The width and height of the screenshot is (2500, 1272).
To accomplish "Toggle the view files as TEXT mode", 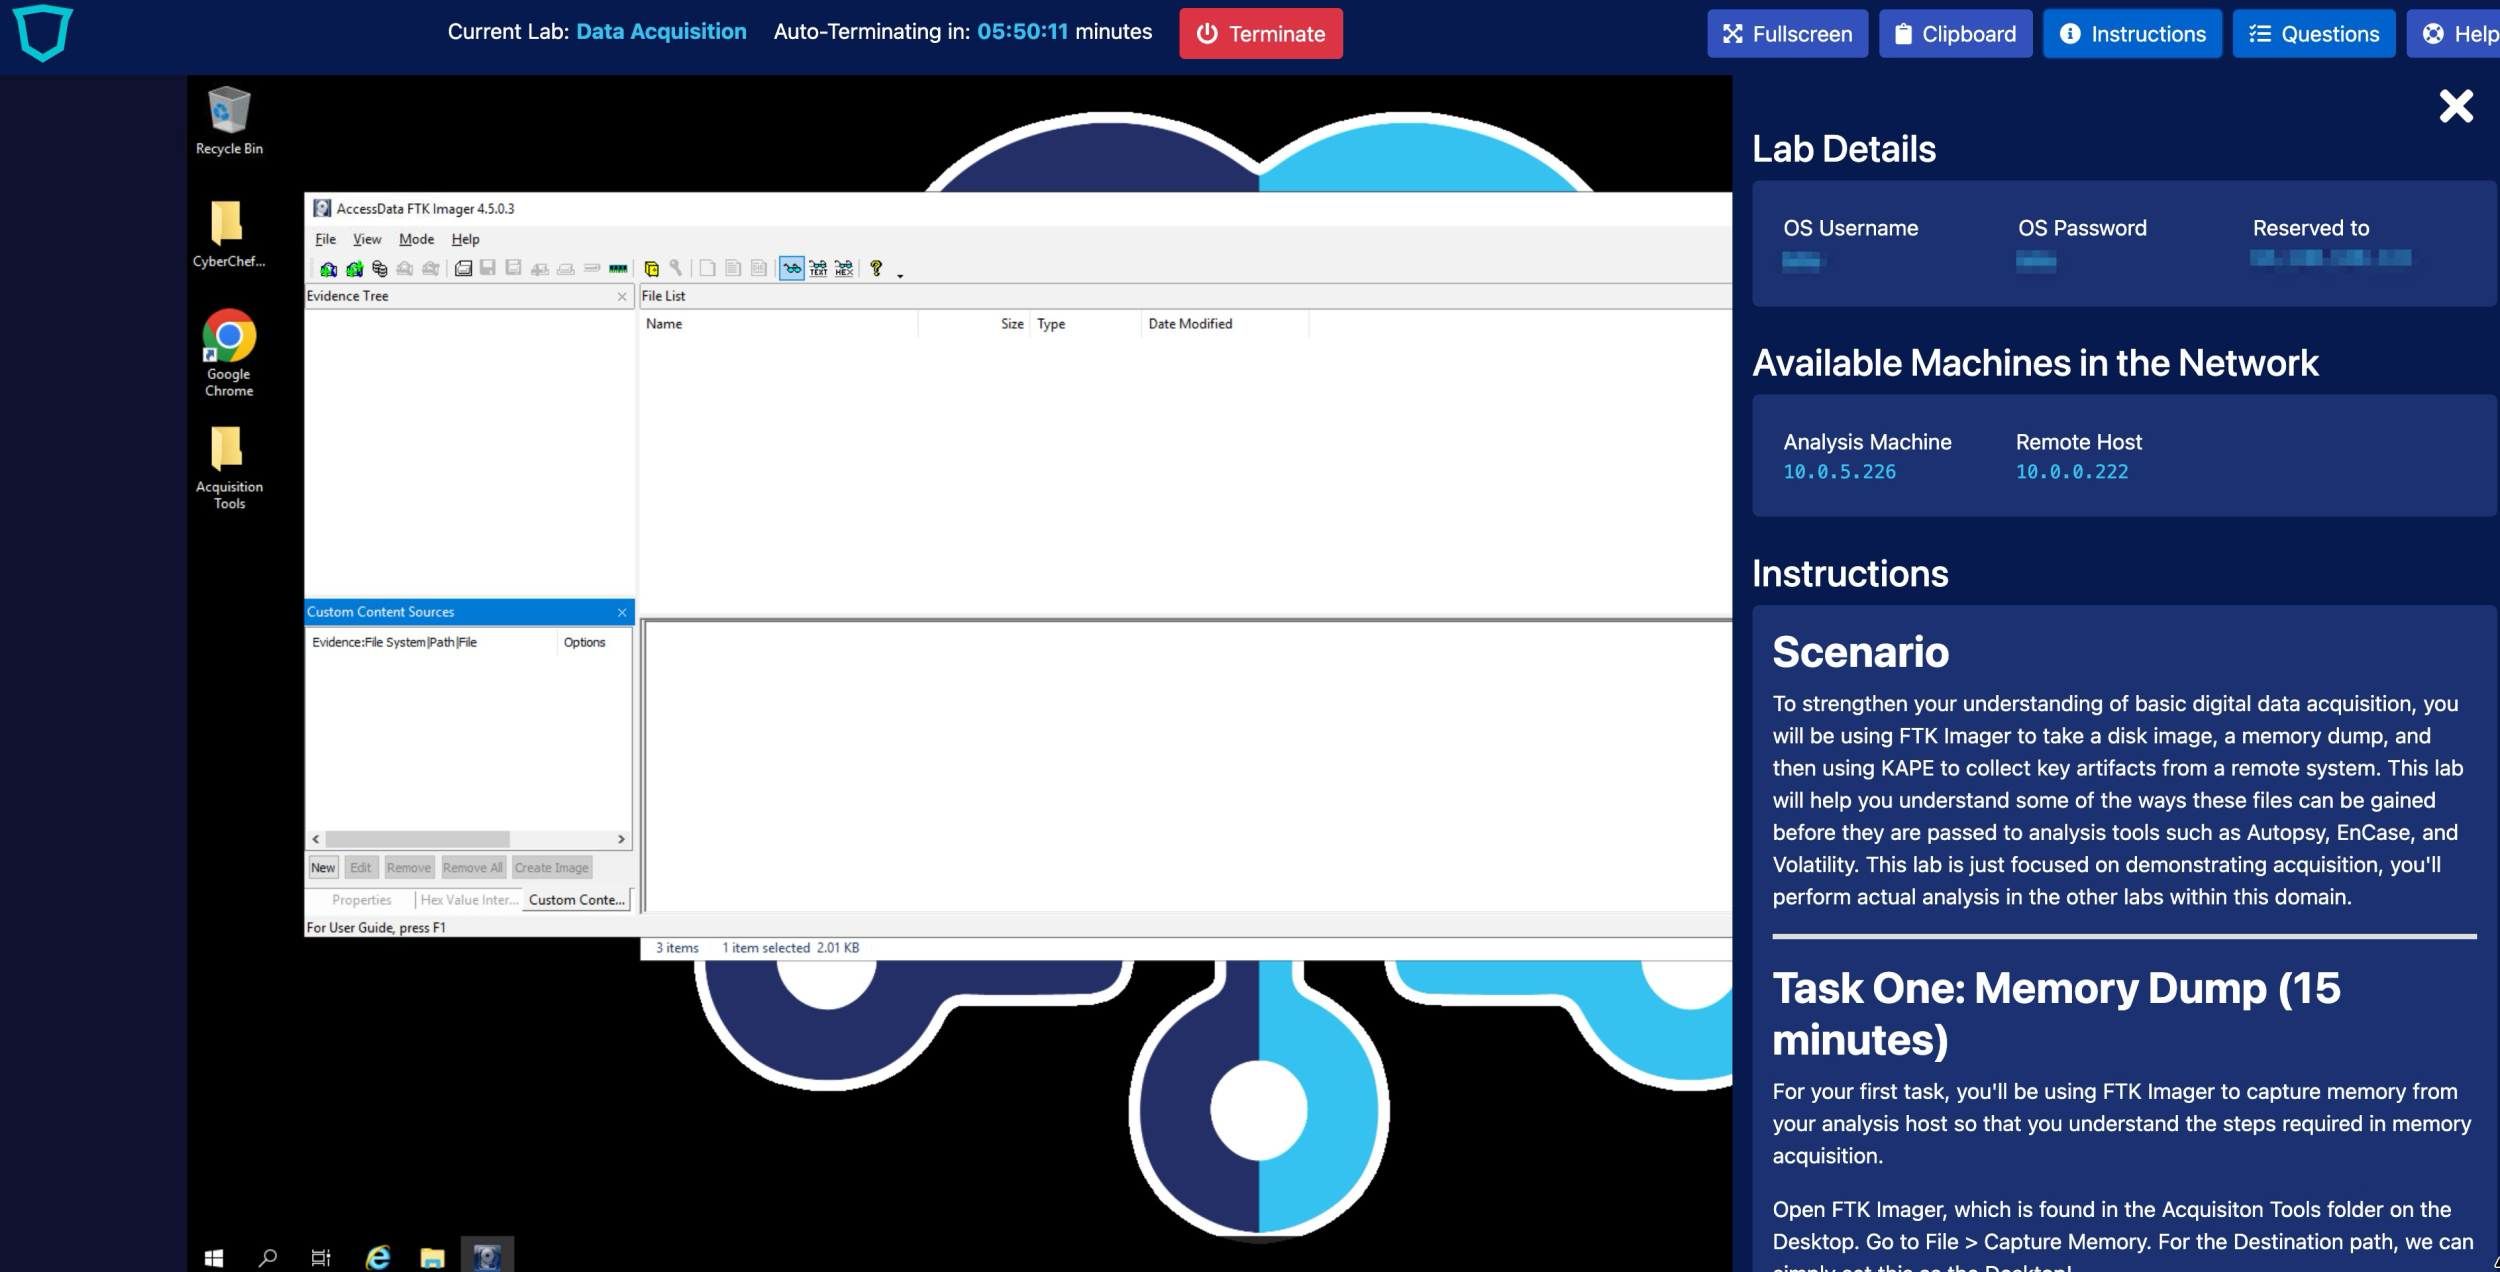I will [818, 268].
